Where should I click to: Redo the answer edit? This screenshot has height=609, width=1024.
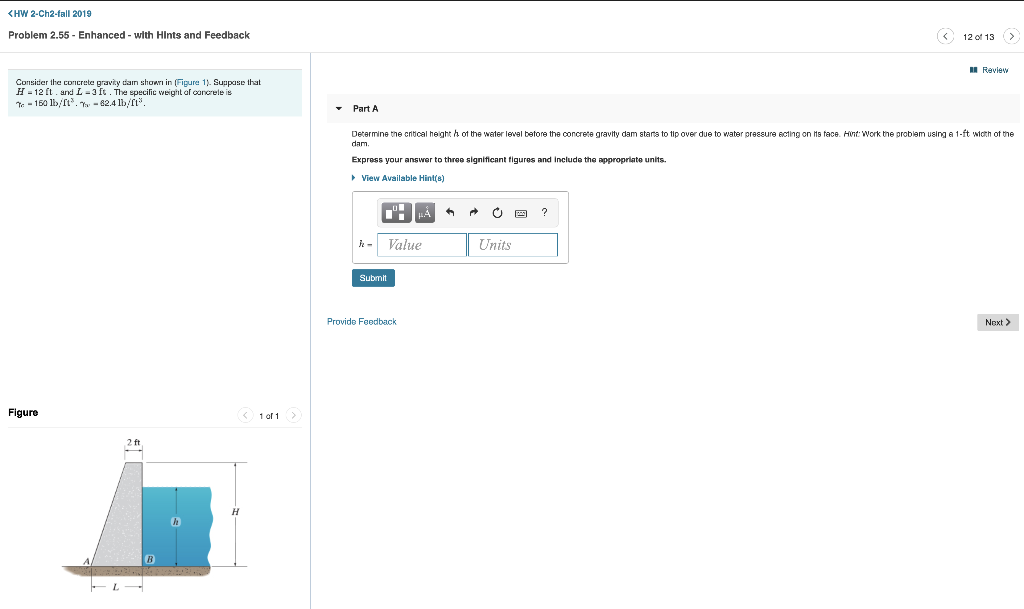[473, 212]
